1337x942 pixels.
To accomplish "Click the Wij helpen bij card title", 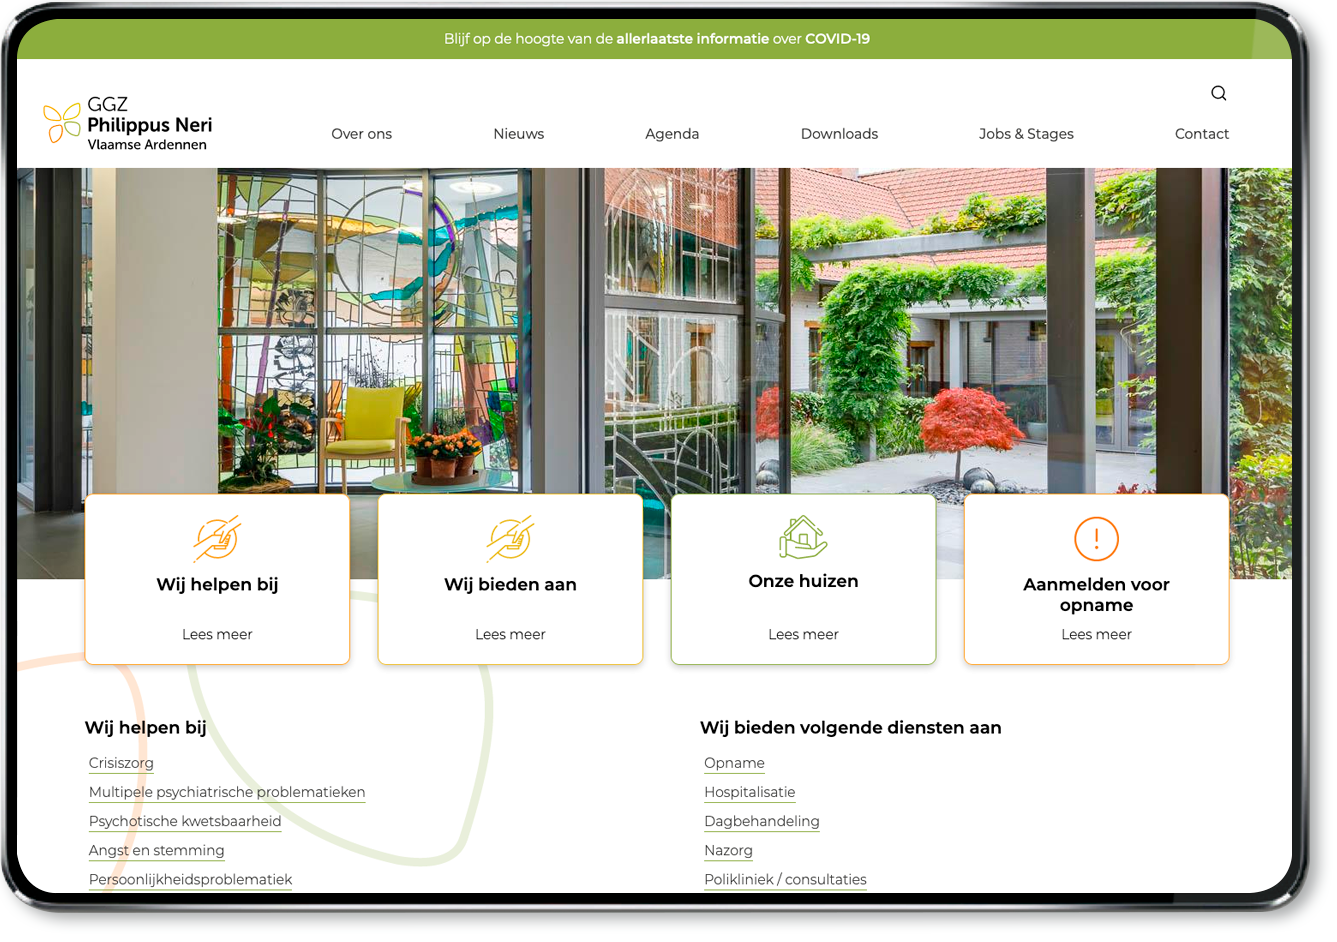I will click(217, 584).
